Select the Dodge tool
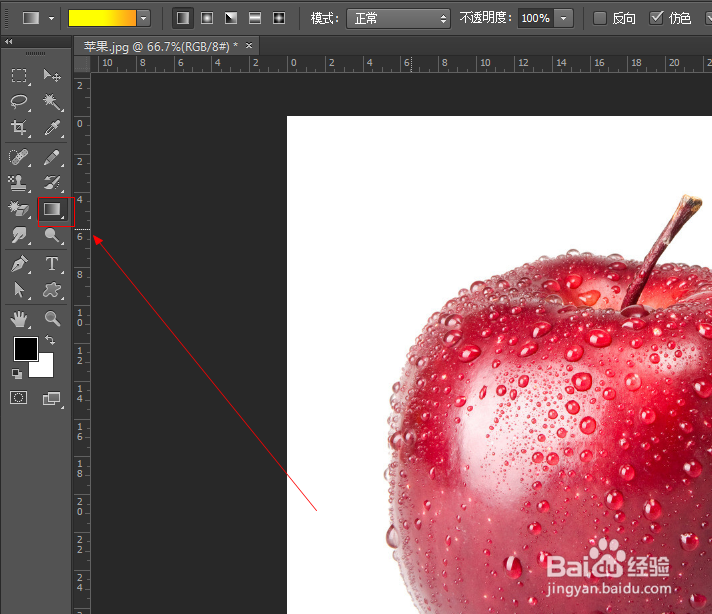The image size is (712, 614). click(x=52, y=235)
